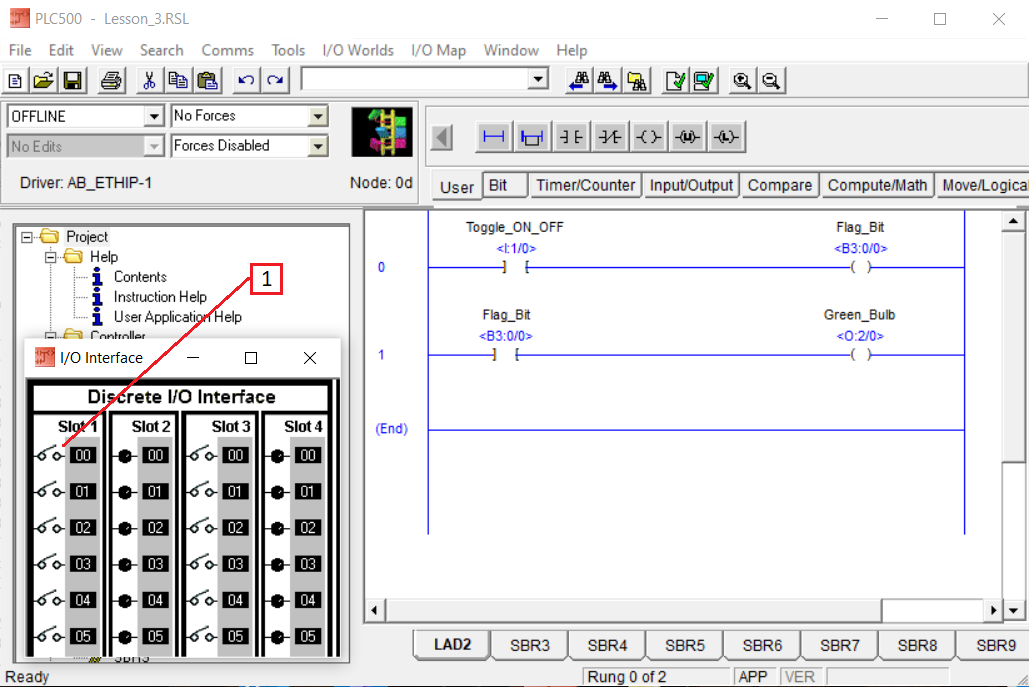Viewport: 1029px width, 687px height.
Task: Select the Toggle_ON_OFF contact in rung 0
Action: pyautogui.click(x=516, y=267)
